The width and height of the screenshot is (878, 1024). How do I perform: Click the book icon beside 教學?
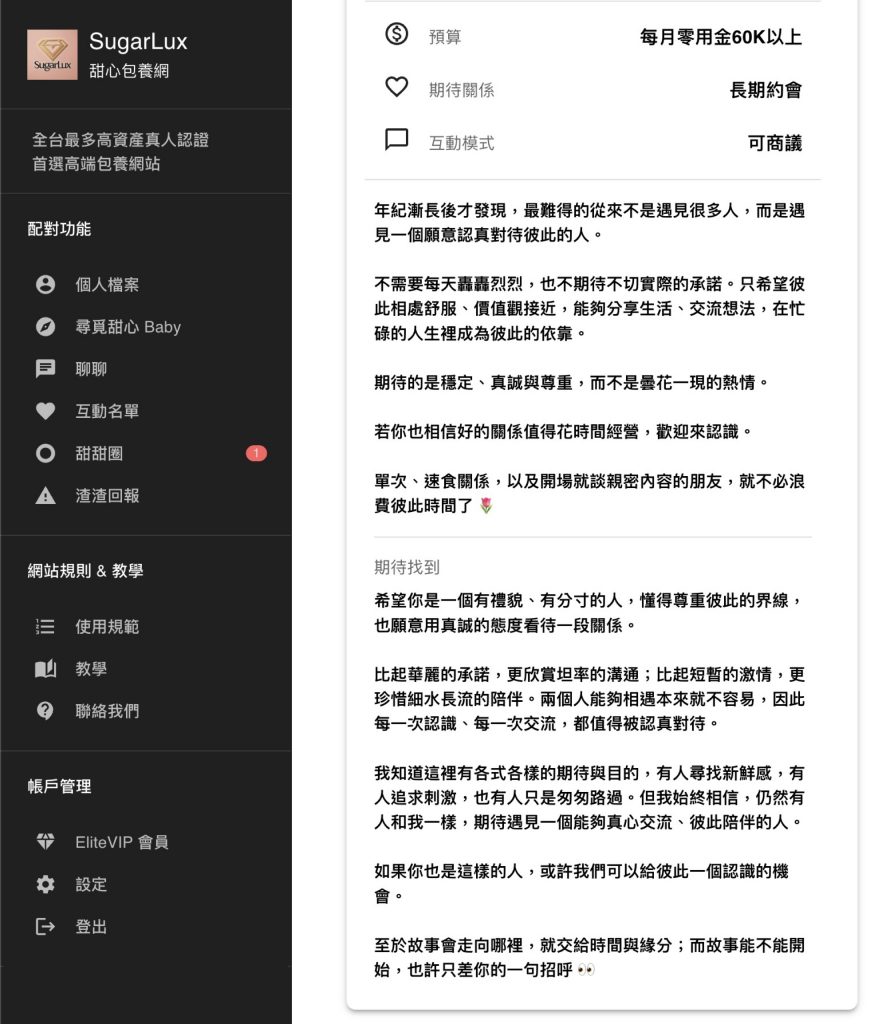pyautogui.click(x=45, y=669)
